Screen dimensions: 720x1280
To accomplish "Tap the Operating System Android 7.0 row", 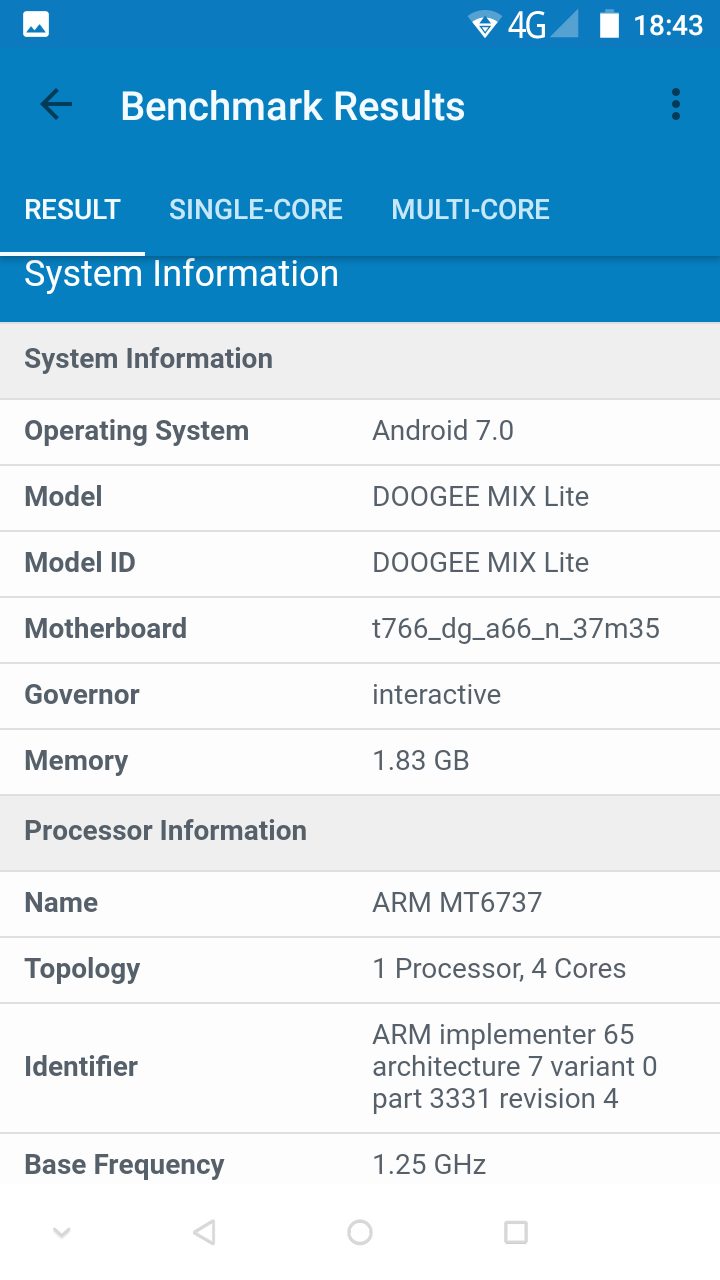I will pos(360,432).
